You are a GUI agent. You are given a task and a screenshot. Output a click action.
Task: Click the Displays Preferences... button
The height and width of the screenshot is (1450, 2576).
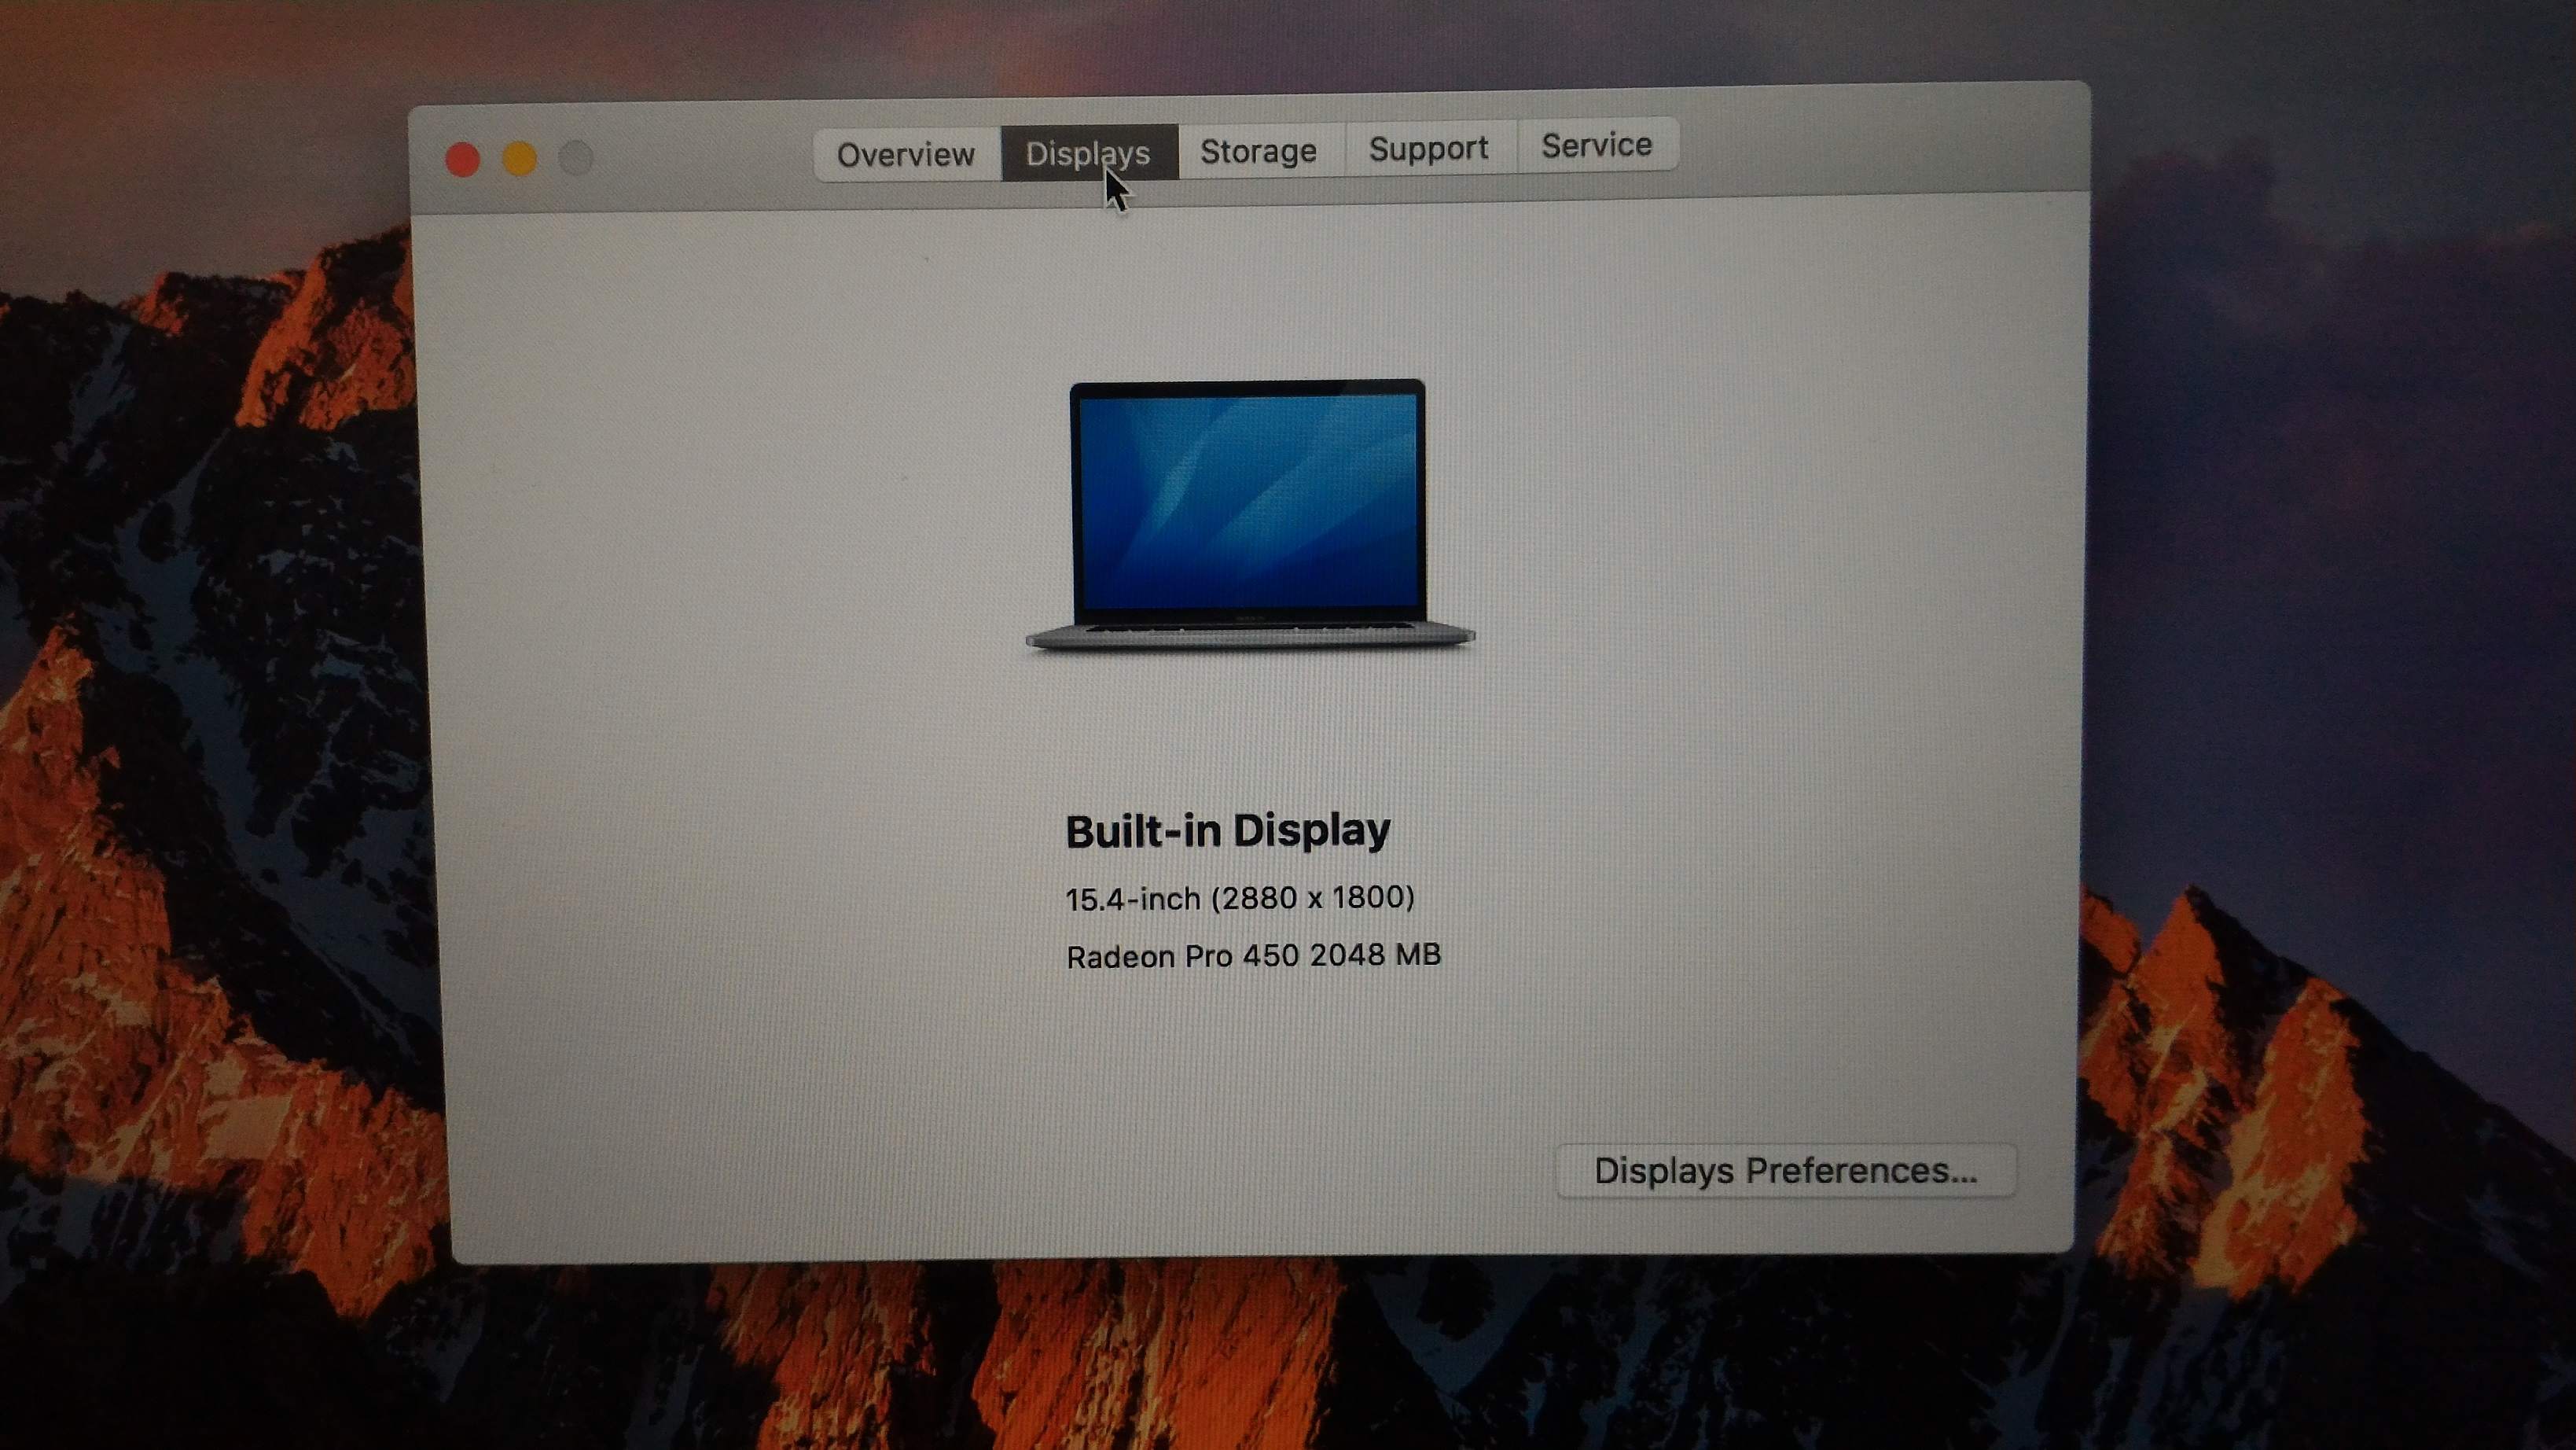pos(1786,1170)
